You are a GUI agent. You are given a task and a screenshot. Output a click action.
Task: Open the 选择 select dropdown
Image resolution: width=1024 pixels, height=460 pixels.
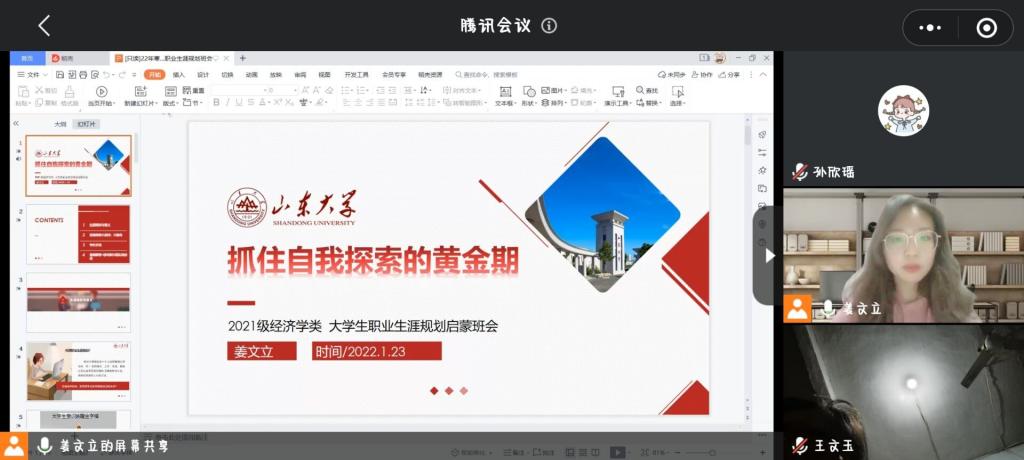tap(678, 95)
